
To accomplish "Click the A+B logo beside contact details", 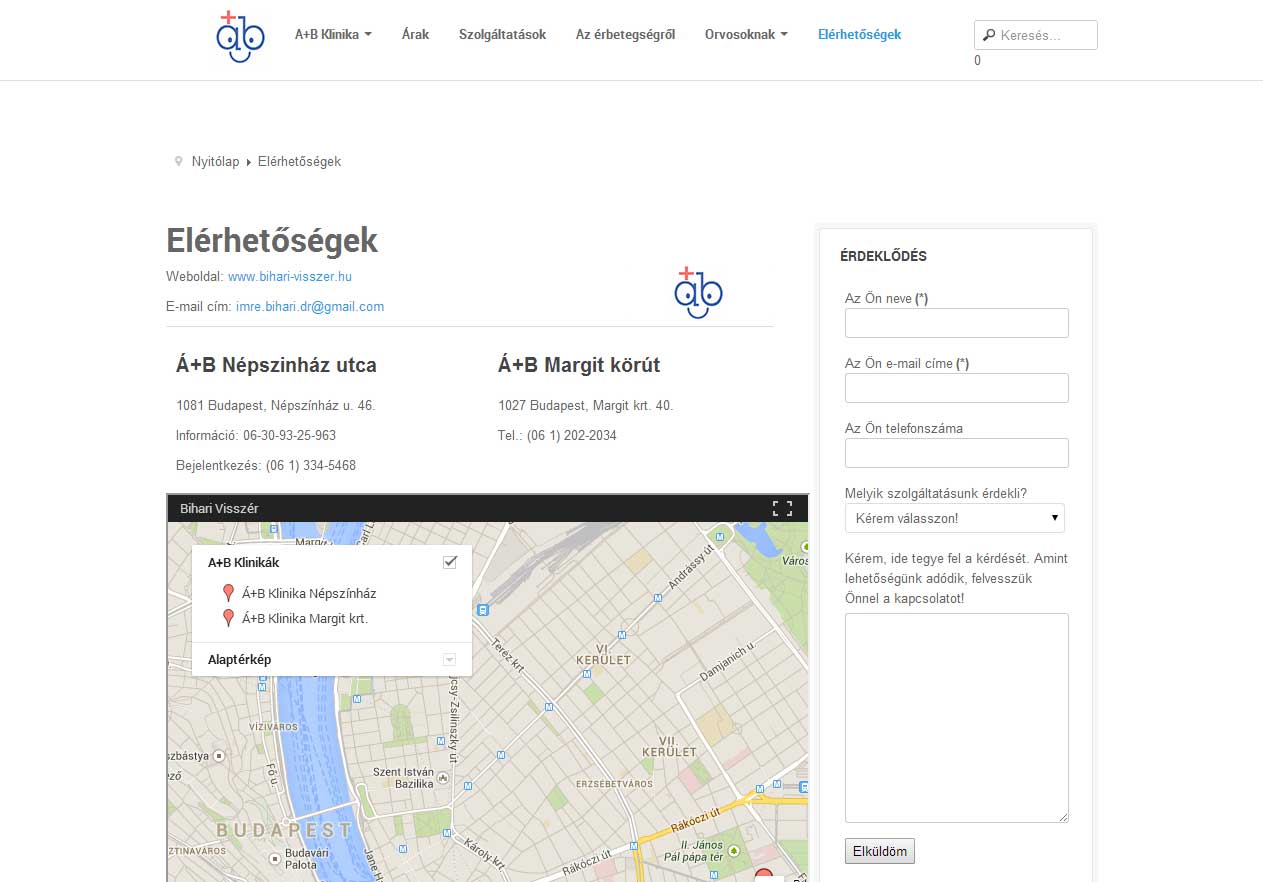I will [x=698, y=292].
